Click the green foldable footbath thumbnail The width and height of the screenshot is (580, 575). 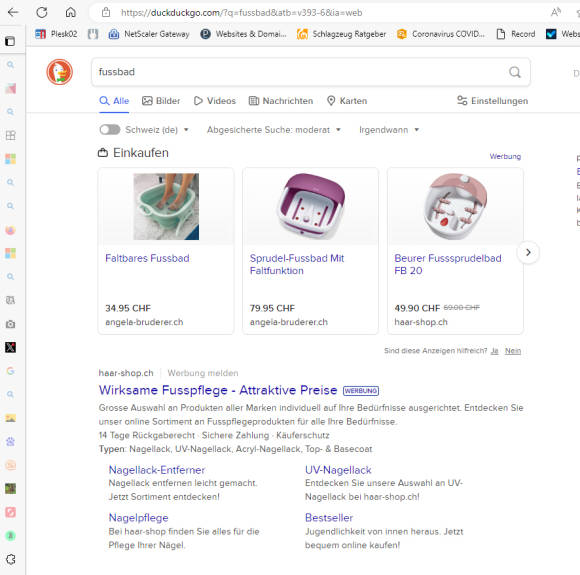pos(166,206)
